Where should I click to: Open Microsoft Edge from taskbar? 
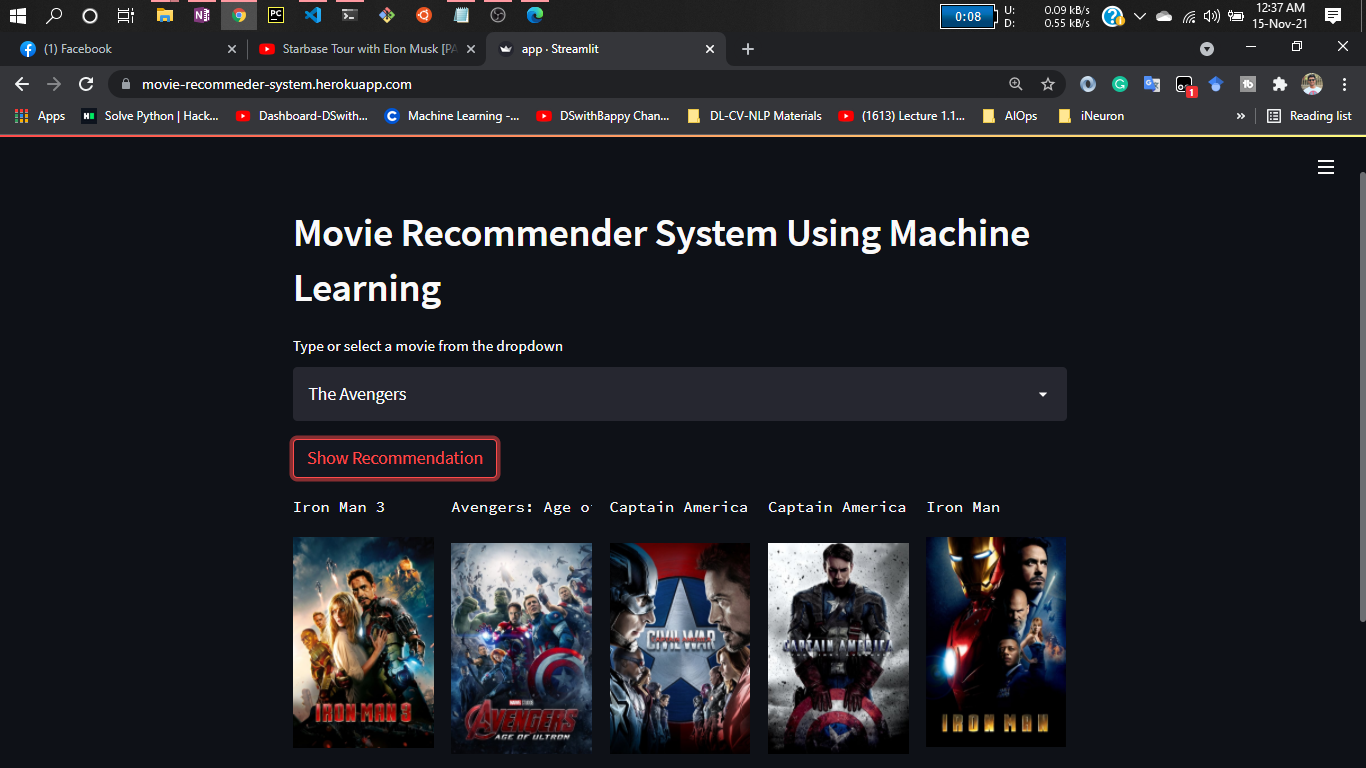535,15
